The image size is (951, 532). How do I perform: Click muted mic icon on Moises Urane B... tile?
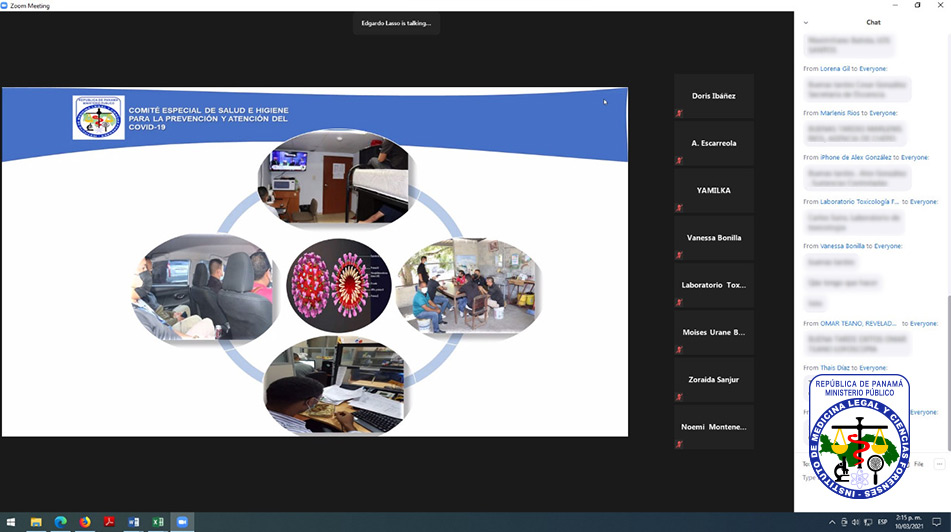679,349
